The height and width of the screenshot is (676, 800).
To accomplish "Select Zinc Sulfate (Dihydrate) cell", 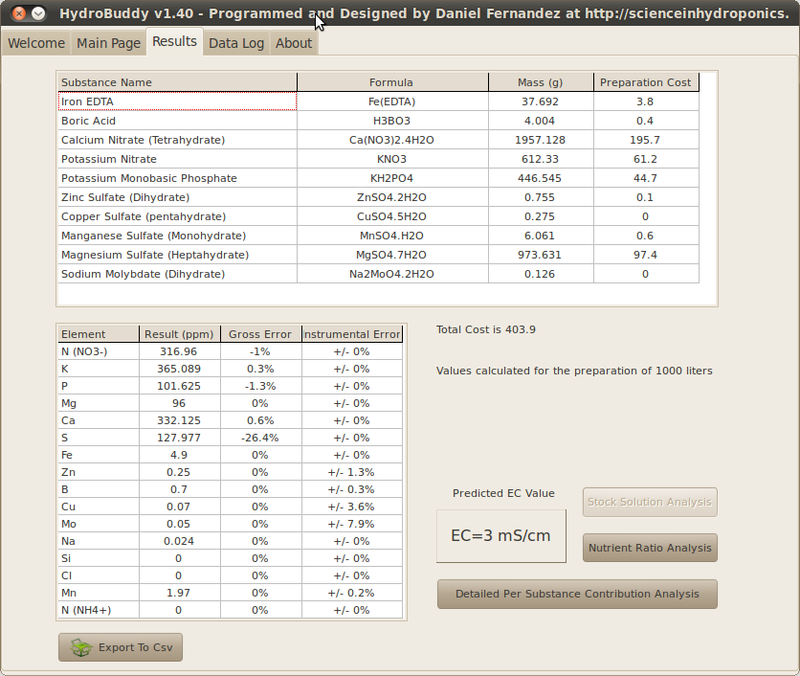I will click(x=178, y=197).
